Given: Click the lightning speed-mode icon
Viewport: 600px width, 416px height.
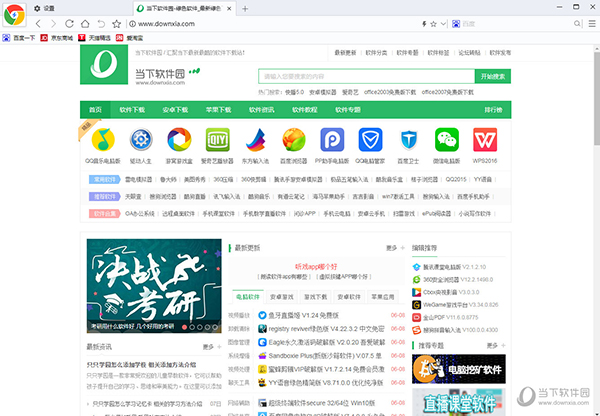Looking at the screenshot, I should (x=424, y=24).
